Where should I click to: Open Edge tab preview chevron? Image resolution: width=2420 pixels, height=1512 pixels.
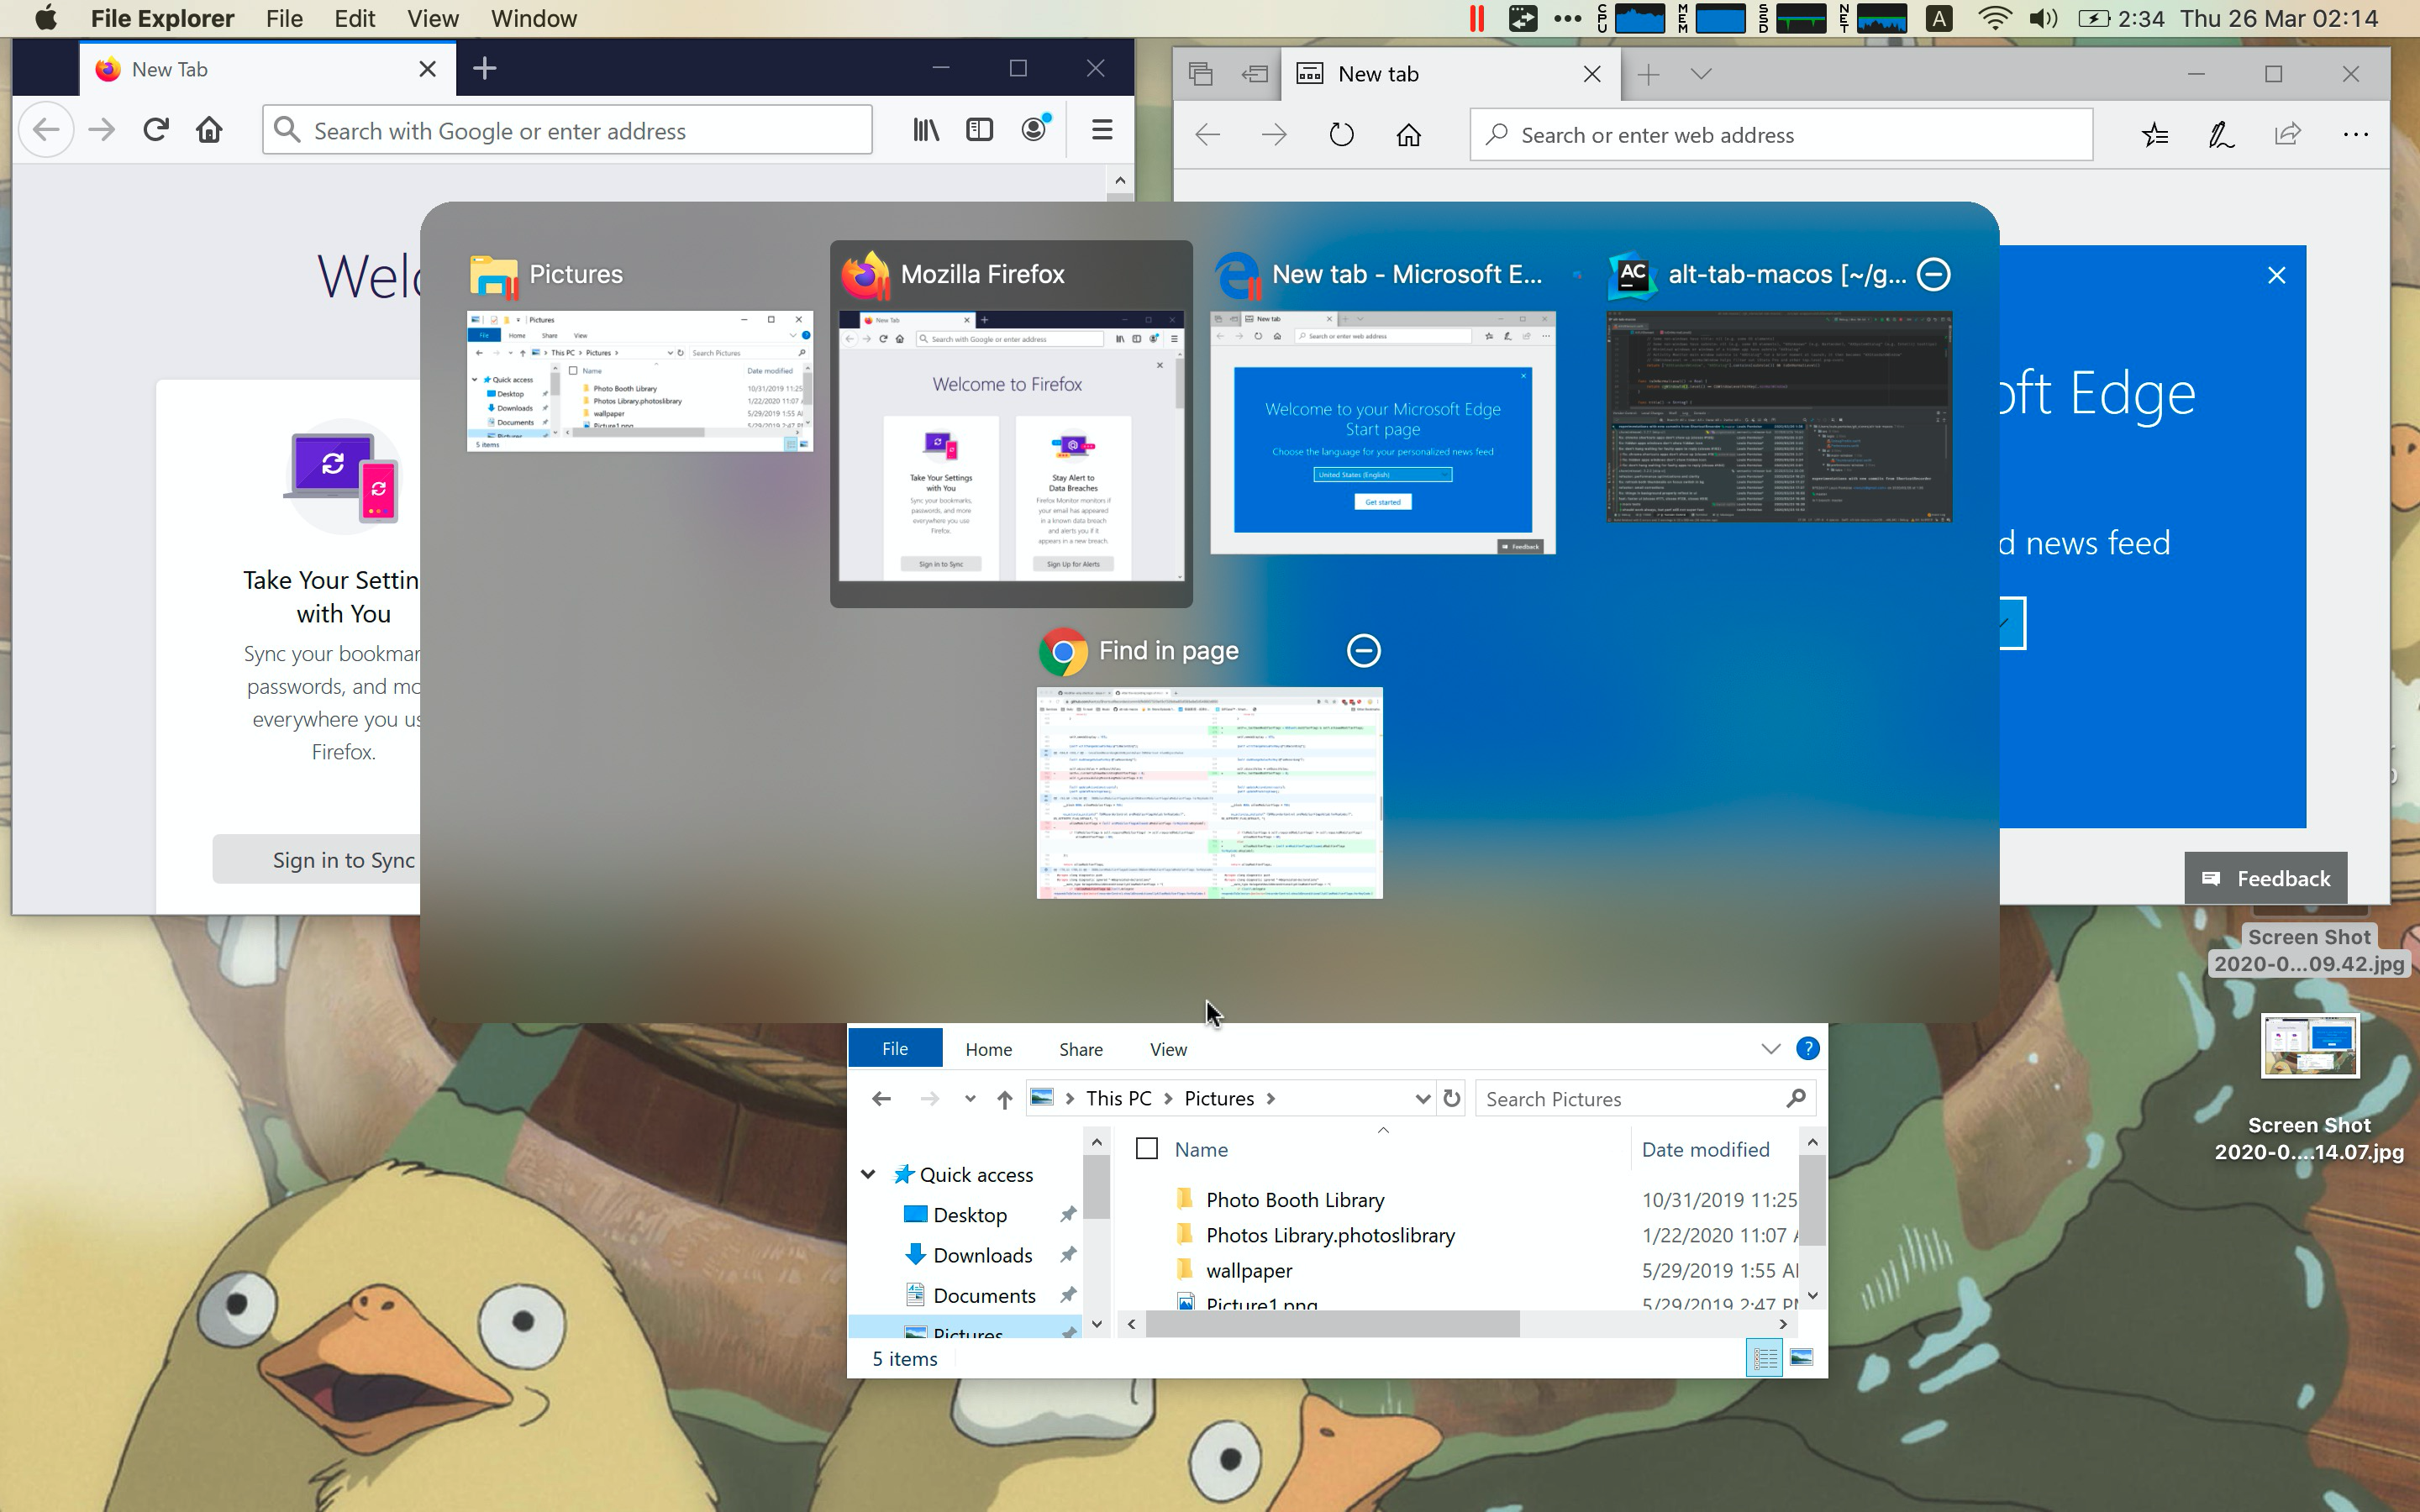pos(1701,74)
